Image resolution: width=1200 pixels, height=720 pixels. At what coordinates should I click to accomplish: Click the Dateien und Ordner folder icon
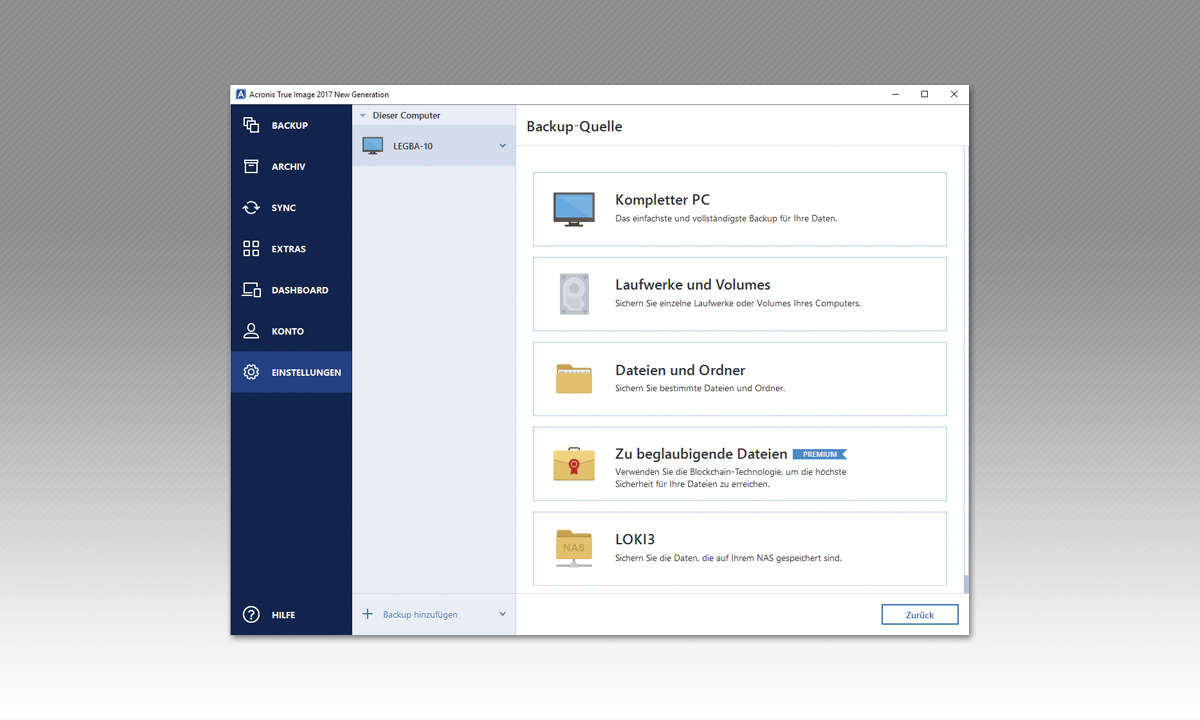pyautogui.click(x=574, y=378)
